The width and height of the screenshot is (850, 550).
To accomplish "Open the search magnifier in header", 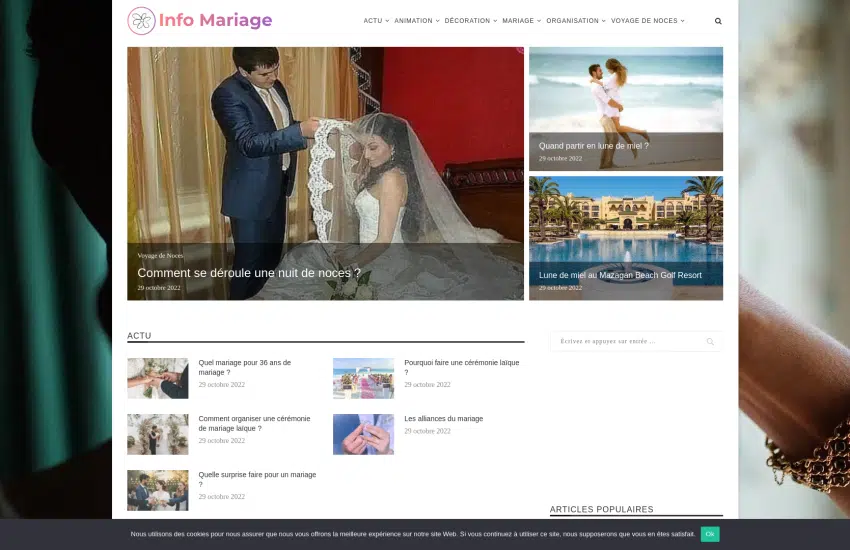I will point(718,21).
